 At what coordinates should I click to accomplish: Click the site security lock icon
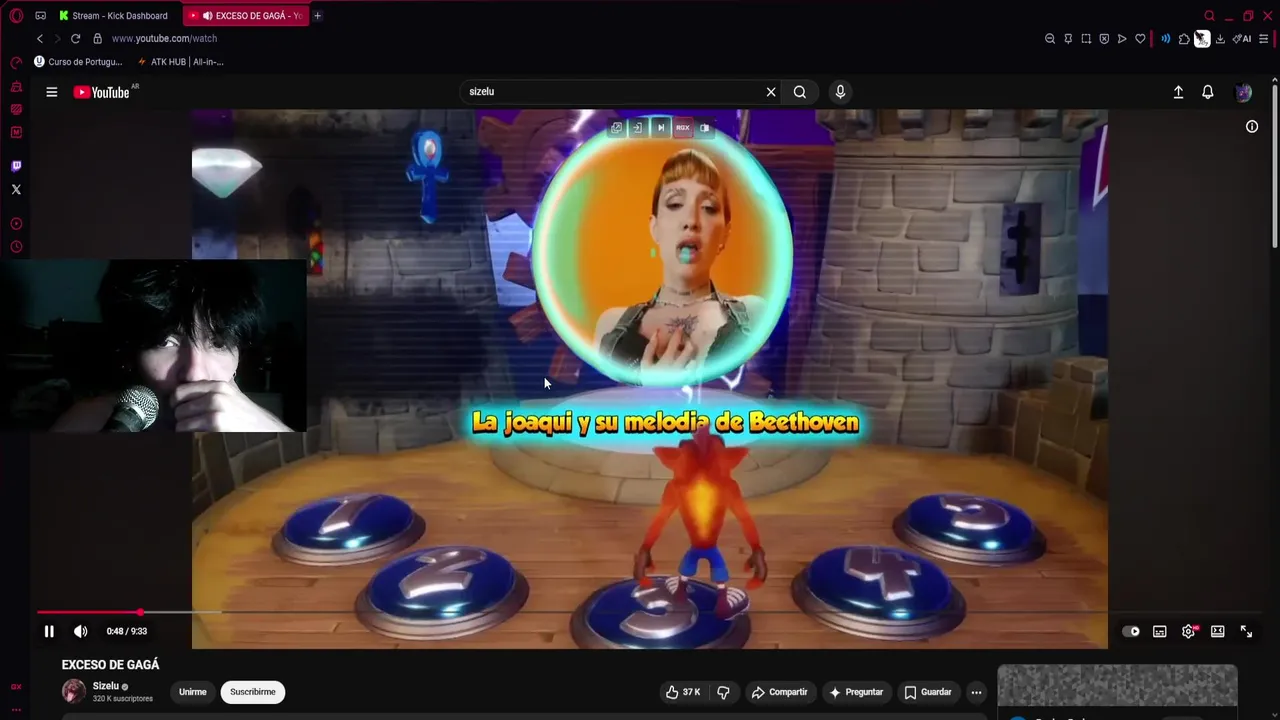pos(97,39)
